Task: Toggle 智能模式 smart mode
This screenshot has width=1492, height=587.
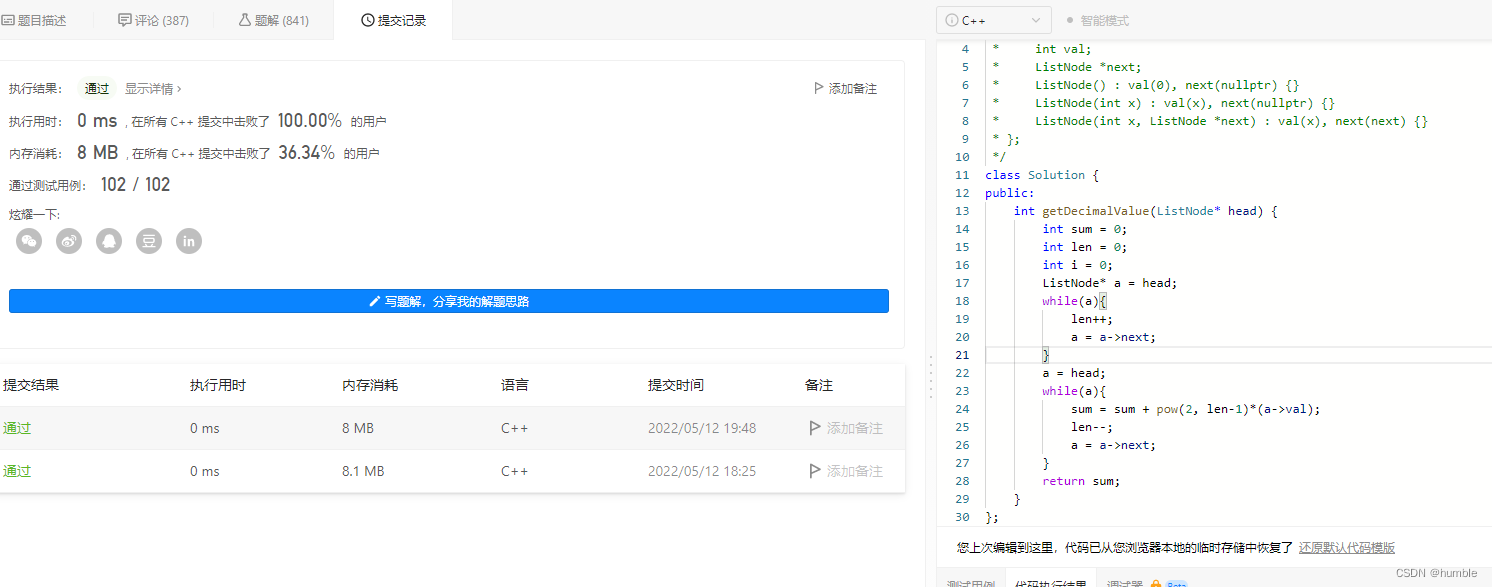Action: pos(1098,20)
